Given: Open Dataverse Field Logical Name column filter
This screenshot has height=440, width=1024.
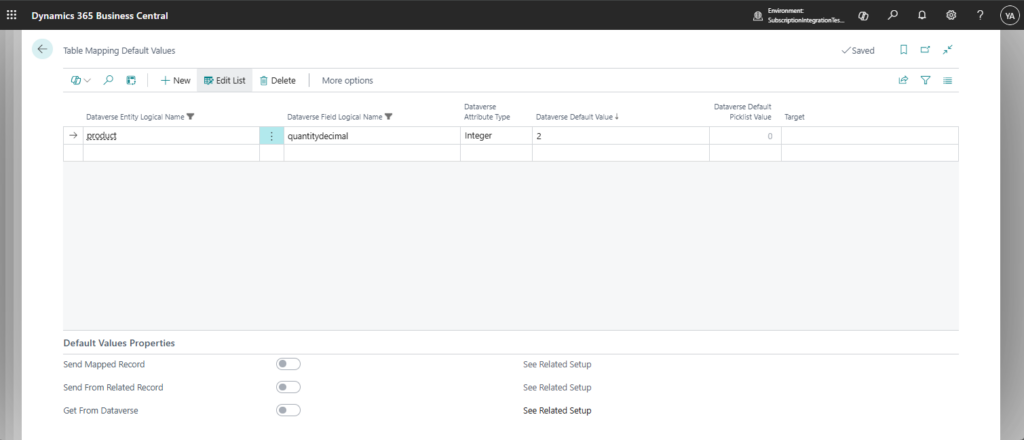Looking at the screenshot, I should (x=389, y=117).
